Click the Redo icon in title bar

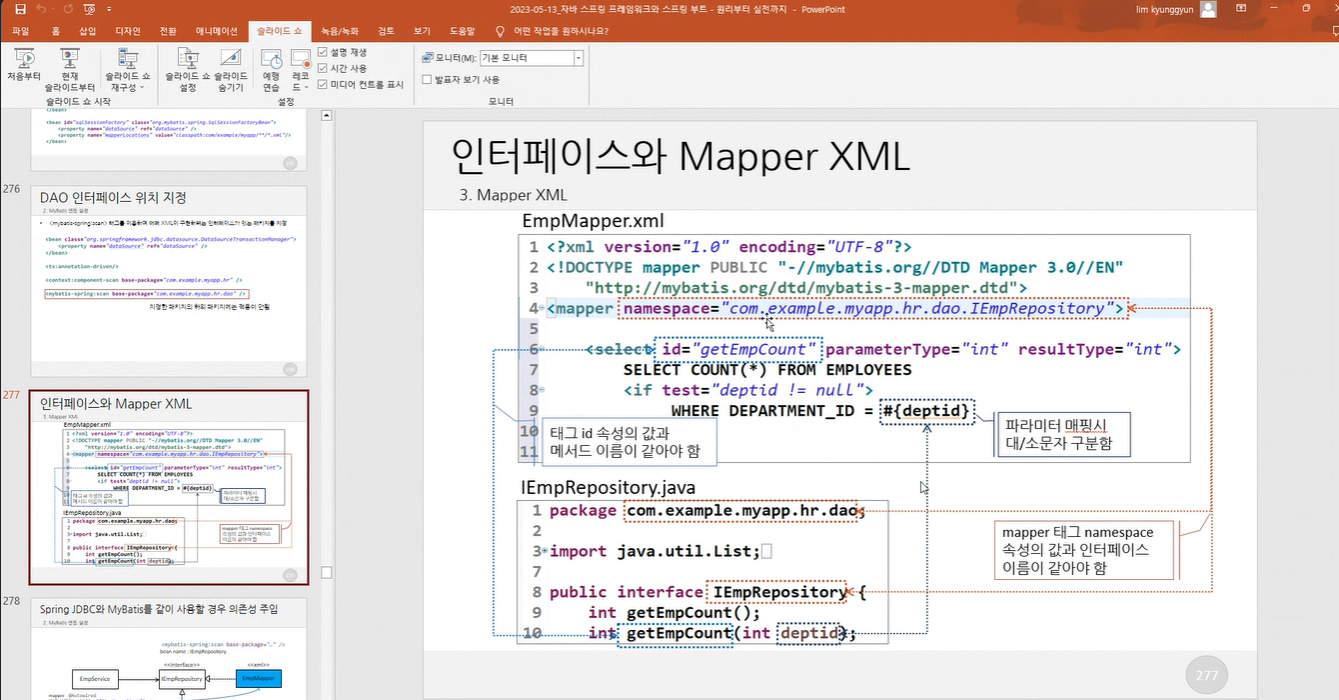(x=66, y=9)
